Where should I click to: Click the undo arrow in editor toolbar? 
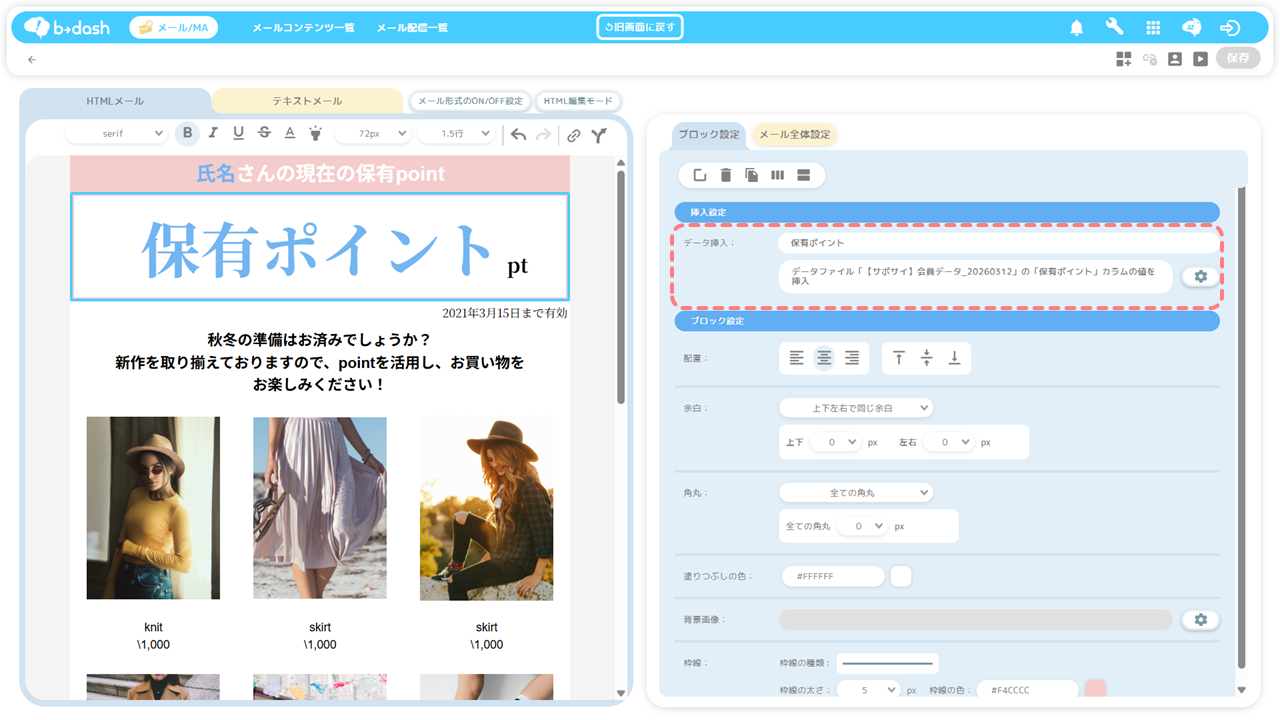518,135
